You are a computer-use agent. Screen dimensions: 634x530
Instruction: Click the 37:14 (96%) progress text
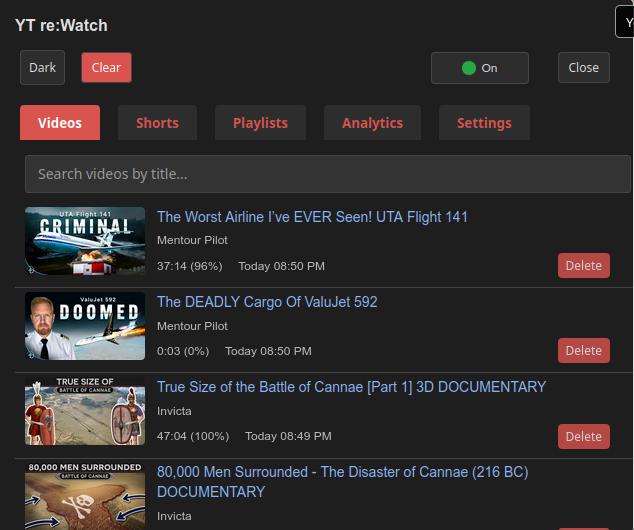190,266
